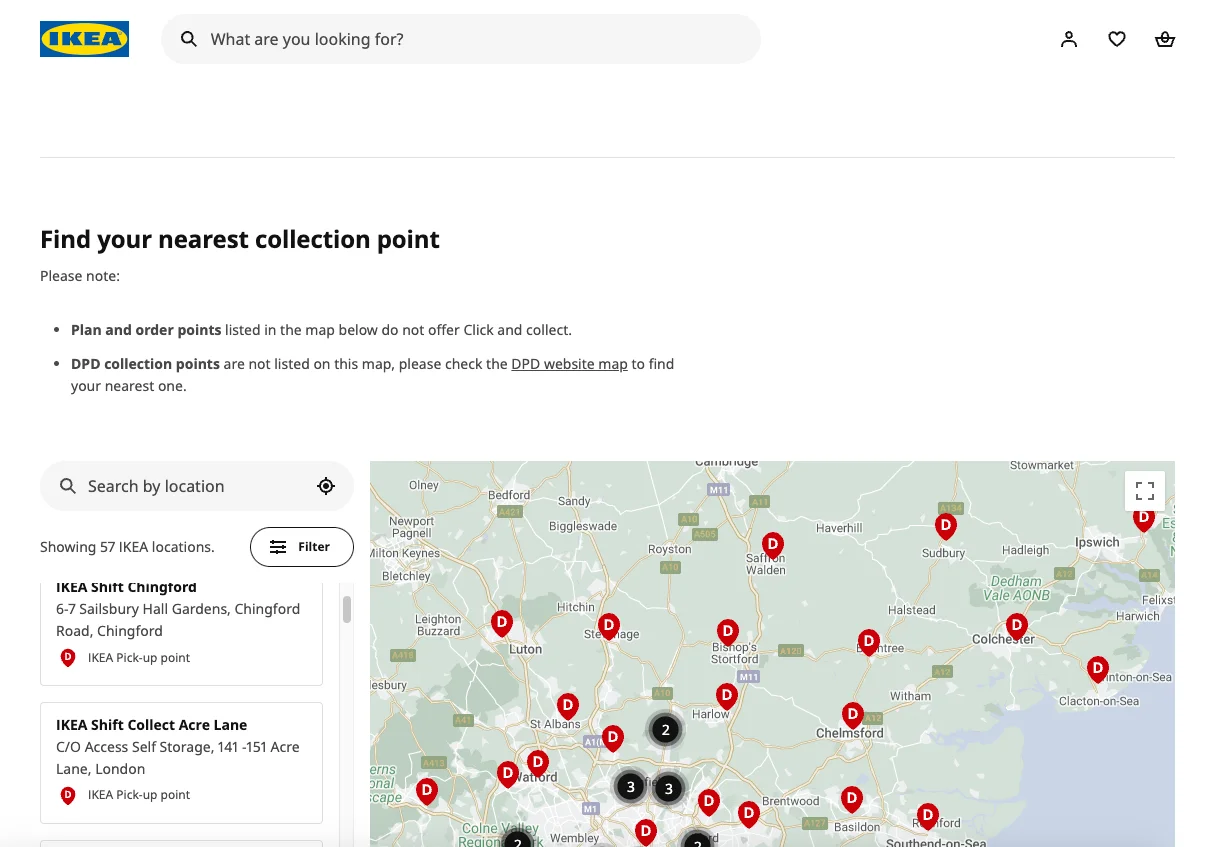The width and height of the screenshot is (1215, 847).
Task: Click the magnifier icon in top search bar
Action: (188, 39)
